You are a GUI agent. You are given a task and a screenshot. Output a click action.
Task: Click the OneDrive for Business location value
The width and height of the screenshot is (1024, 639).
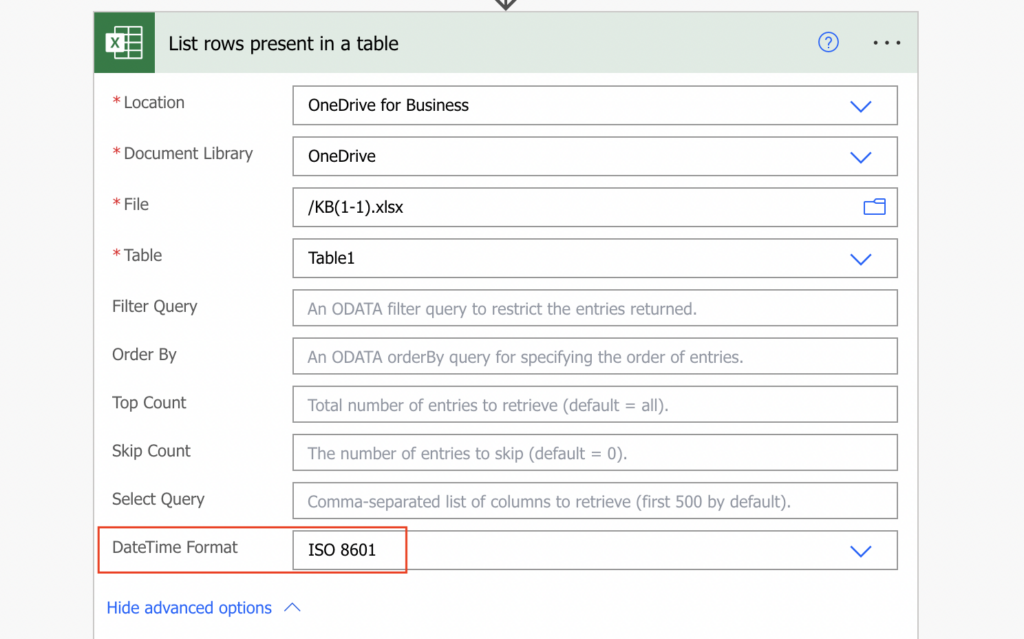point(389,105)
